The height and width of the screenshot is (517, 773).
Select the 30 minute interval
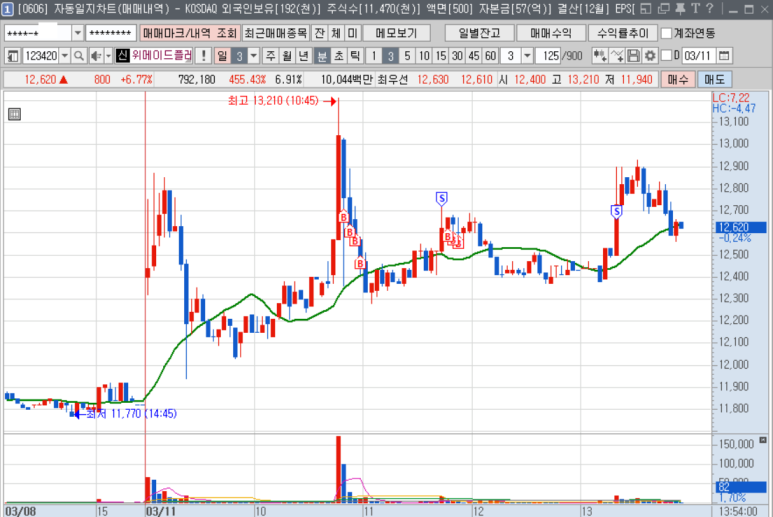pyautogui.click(x=457, y=56)
